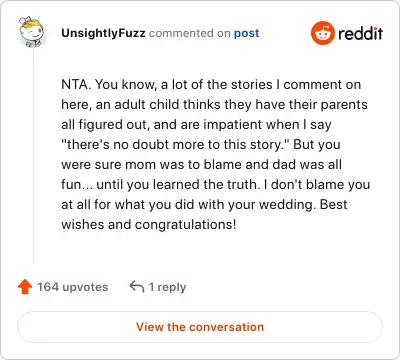Viewport: 400px width, 360px height.
Task: Click the orange Reddit Snoo logo
Action: tap(322, 33)
